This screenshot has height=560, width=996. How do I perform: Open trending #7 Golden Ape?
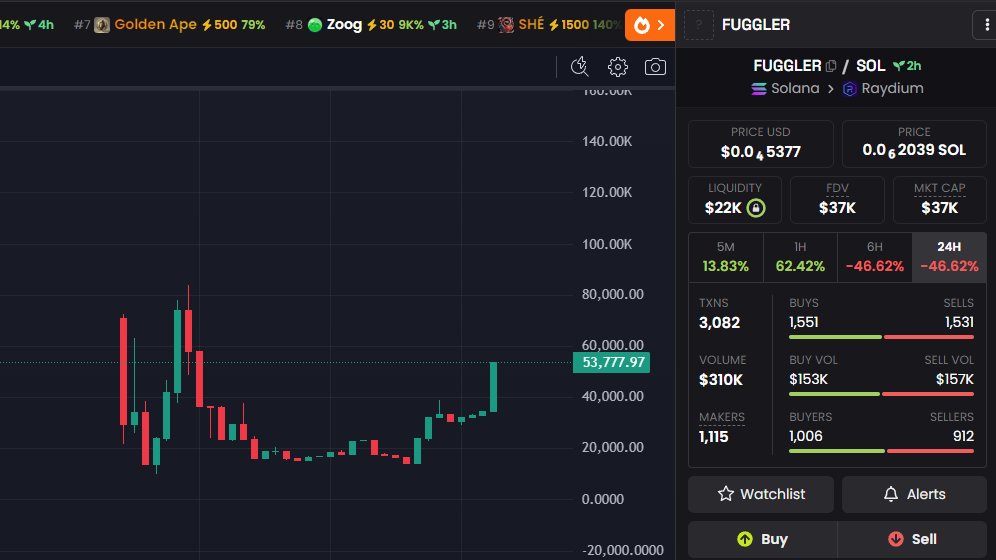point(170,25)
